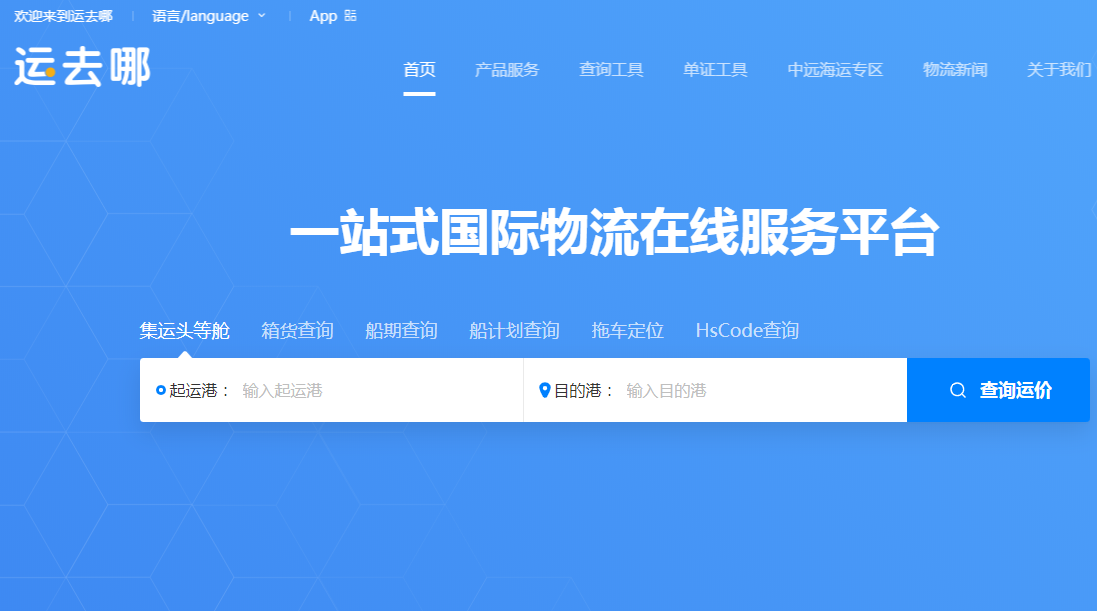Expand the 语言/language dropdown
Viewport: 1097px width, 611px height.
pos(209,15)
